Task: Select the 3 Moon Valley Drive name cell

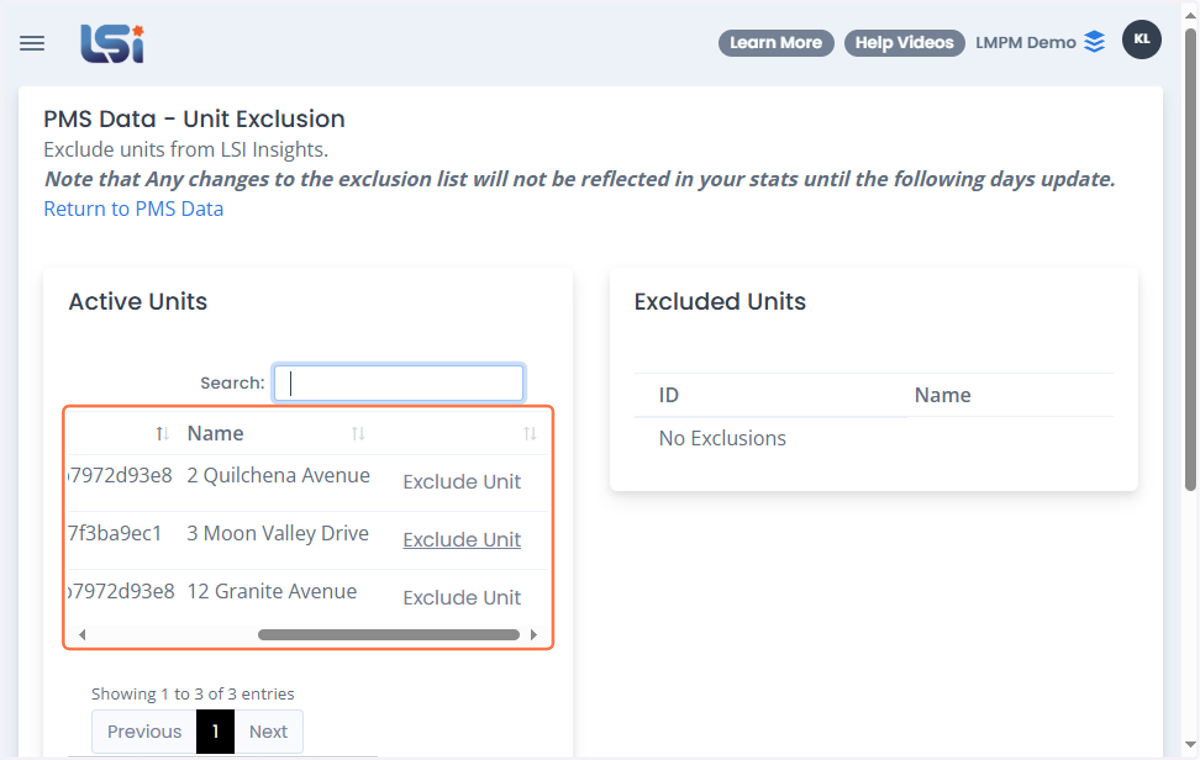Action: [278, 534]
